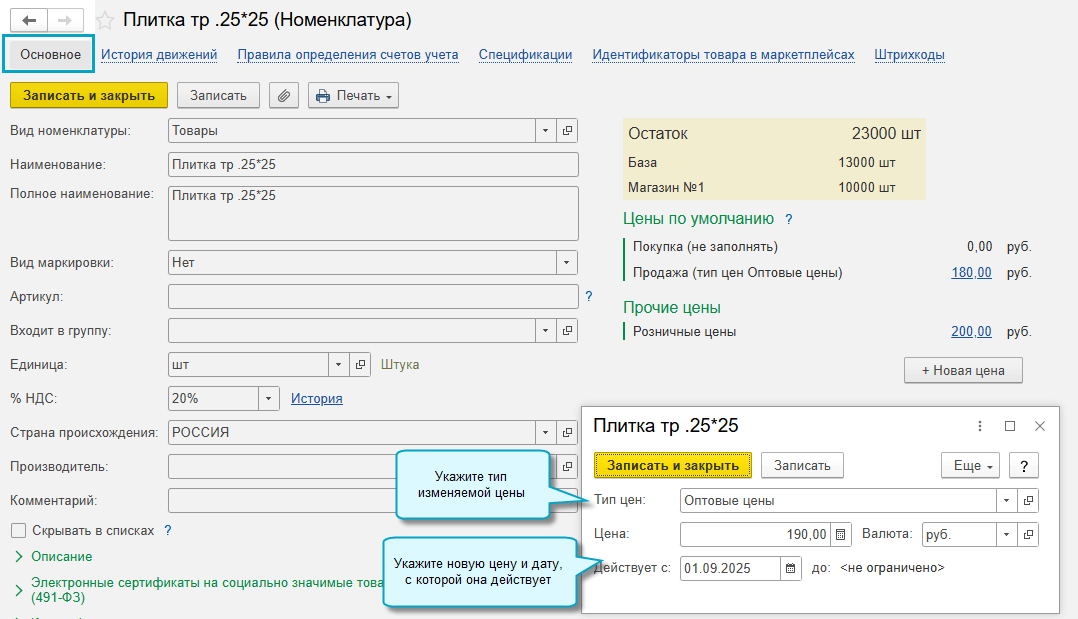This screenshot has width=1078, height=619.
Task: Open the Печать dropdown button
Action: (353, 96)
